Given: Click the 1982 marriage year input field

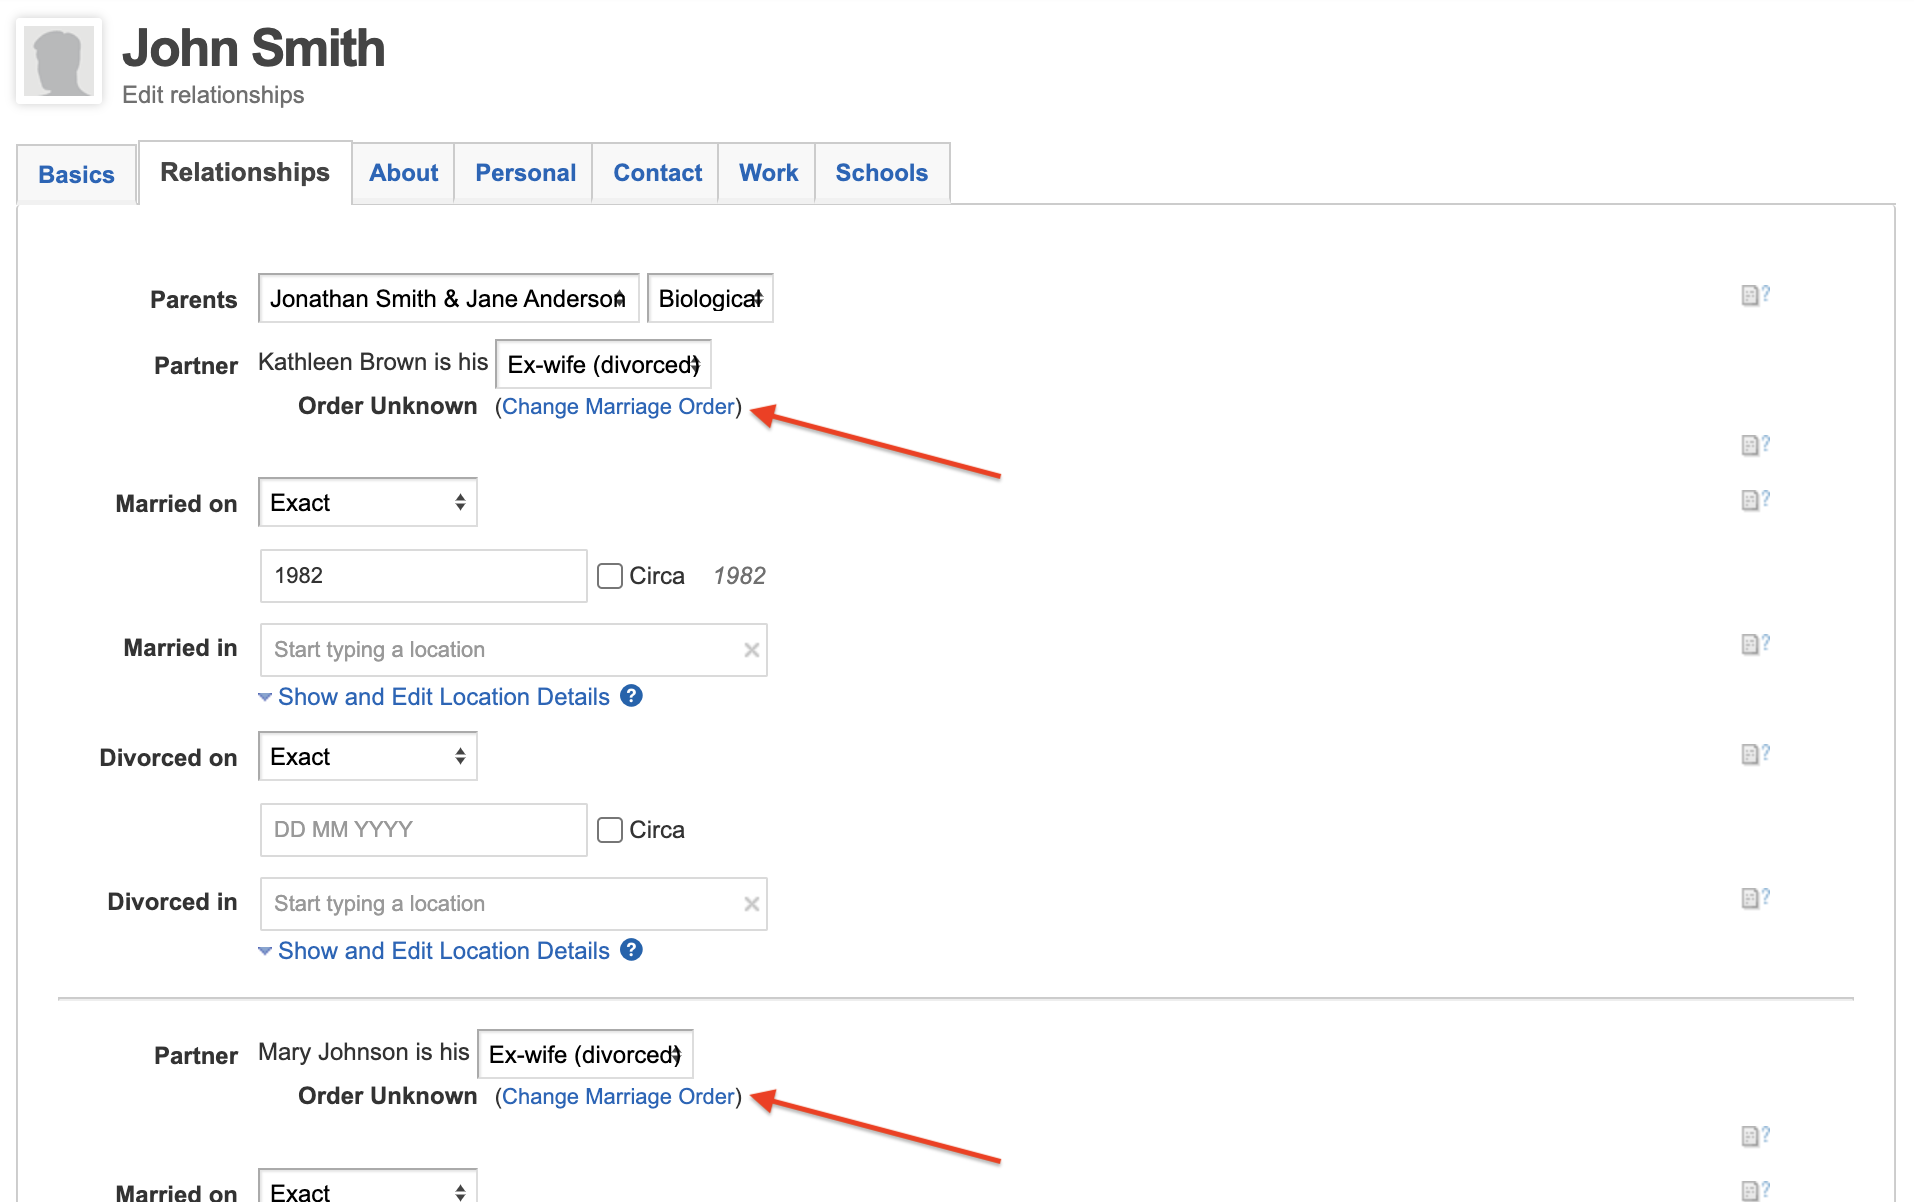Looking at the screenshot, I should click(x=422, y=575).
